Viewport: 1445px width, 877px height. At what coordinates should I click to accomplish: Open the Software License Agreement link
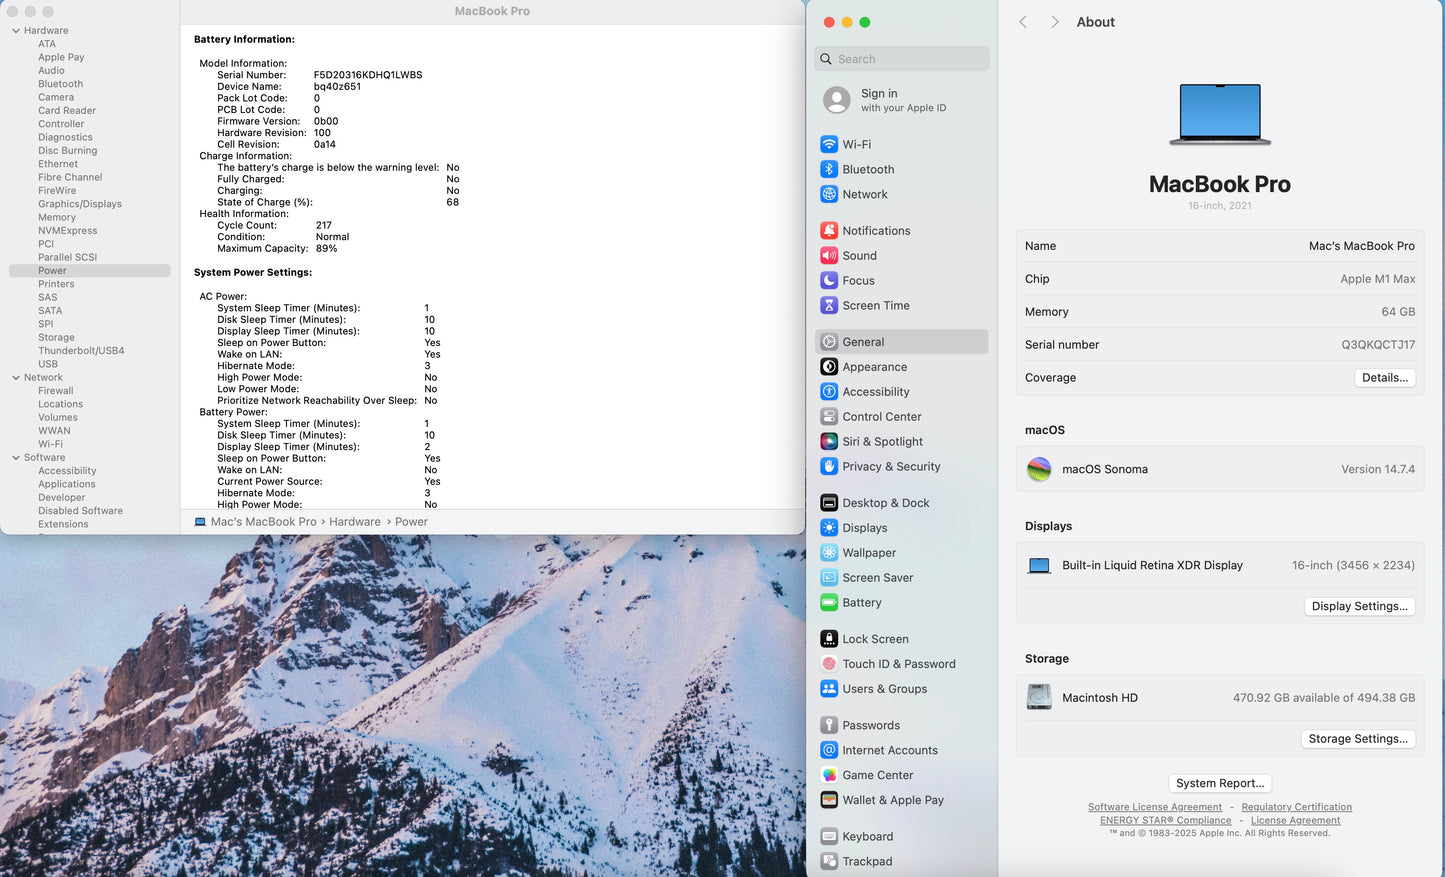pyautogui.click(x=1154, y=807)
